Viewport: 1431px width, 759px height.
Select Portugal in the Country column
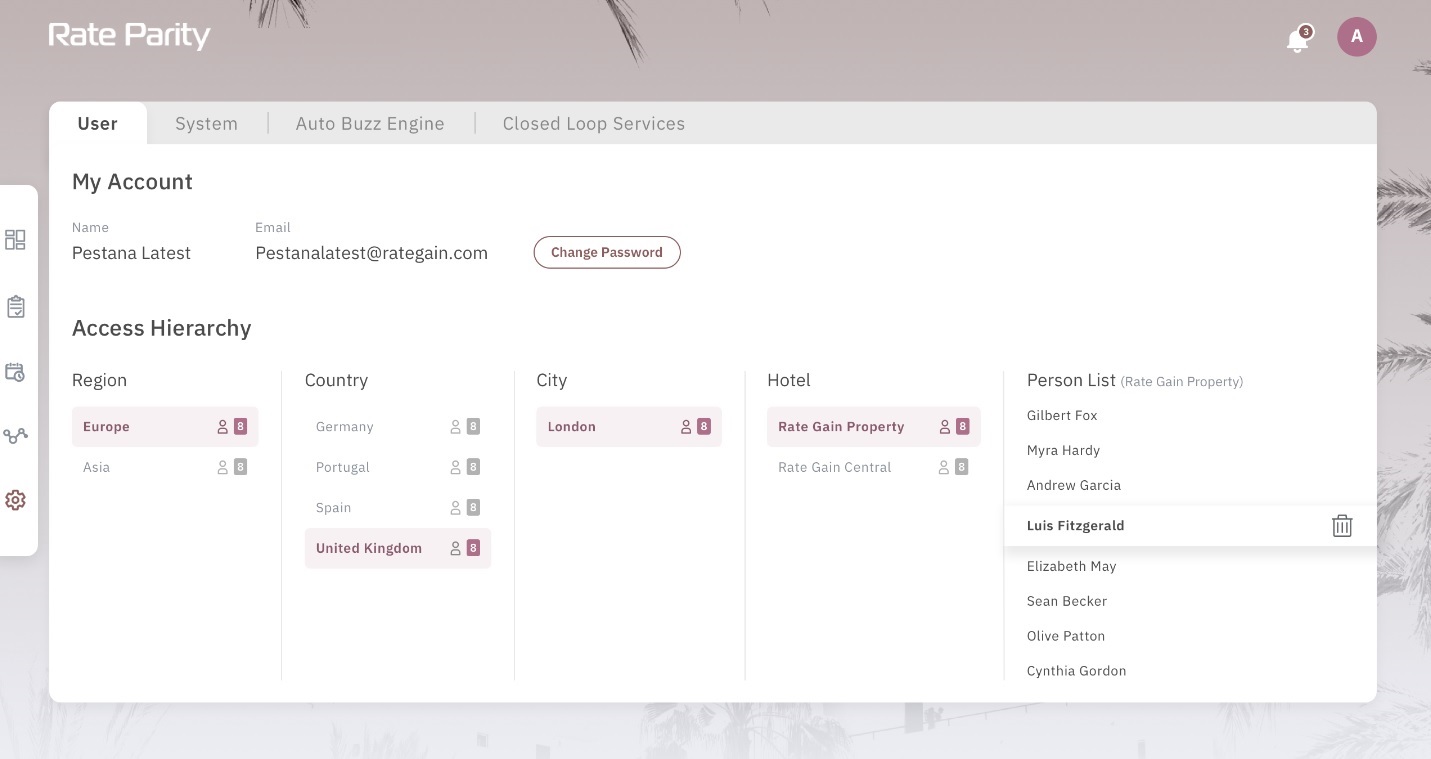[343, 467]
